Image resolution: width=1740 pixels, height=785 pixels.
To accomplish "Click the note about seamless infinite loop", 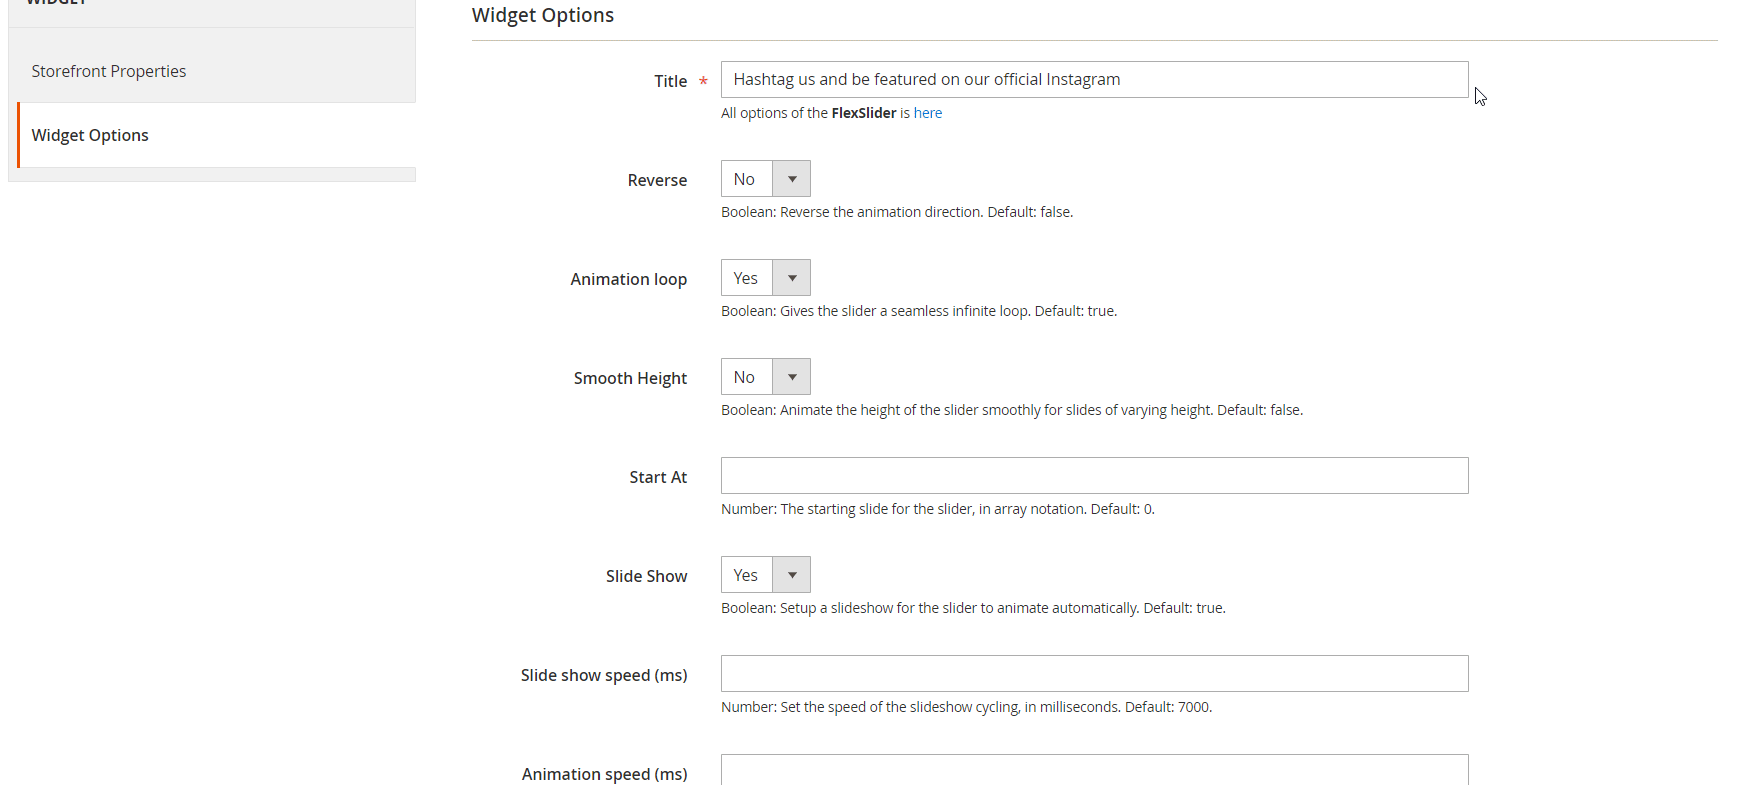I will 919,311.
